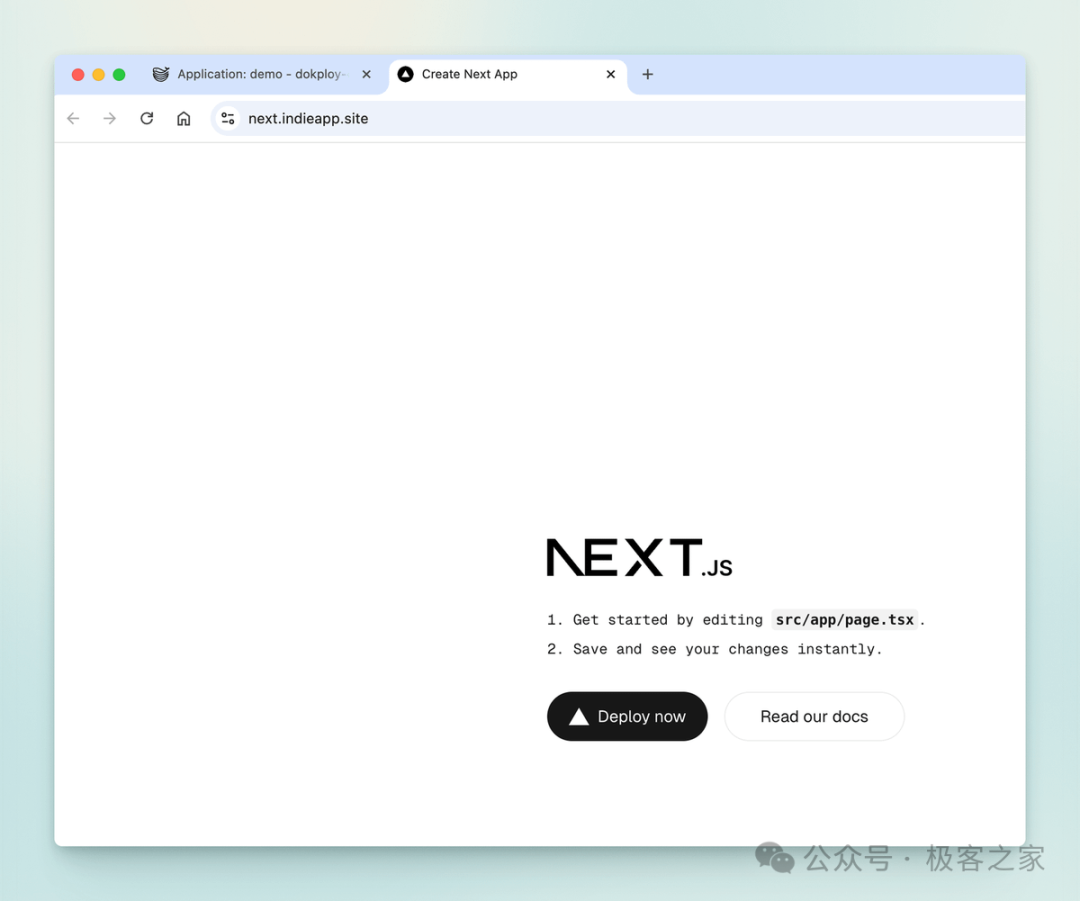
Task: Close the window with the red button
Action: point(78,74)
